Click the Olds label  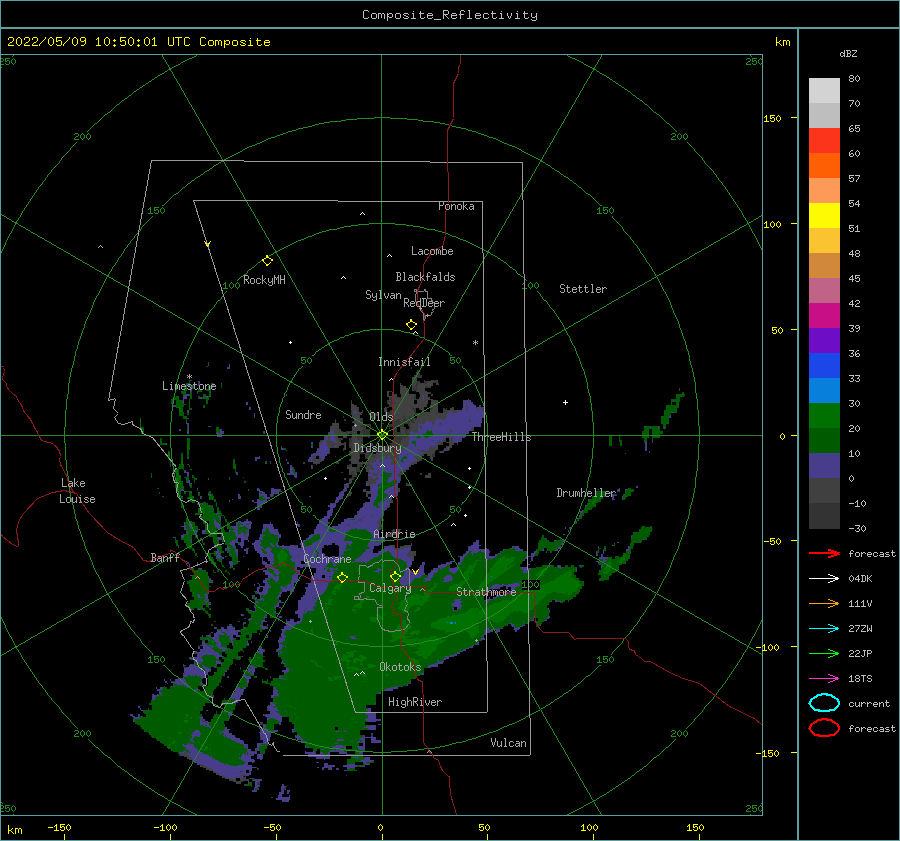pos(381,416)
